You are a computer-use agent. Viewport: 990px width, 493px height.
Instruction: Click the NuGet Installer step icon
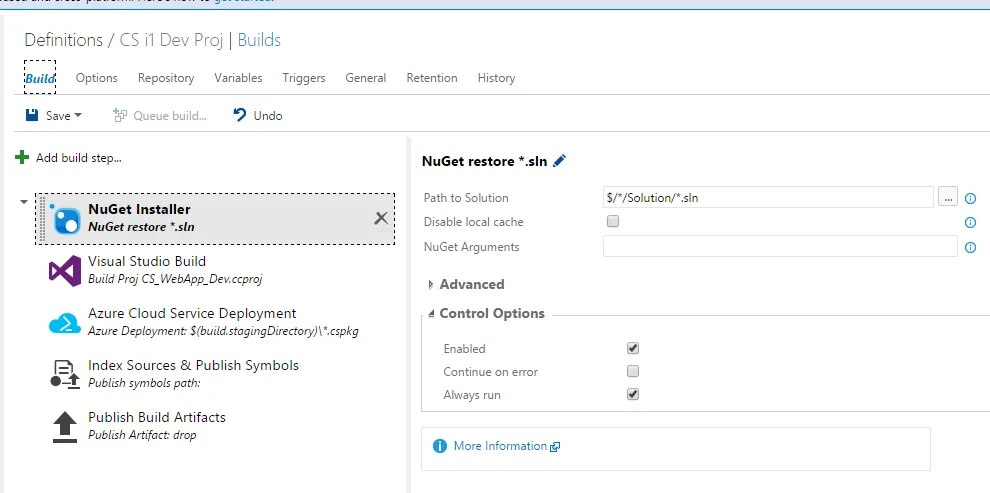66,219
